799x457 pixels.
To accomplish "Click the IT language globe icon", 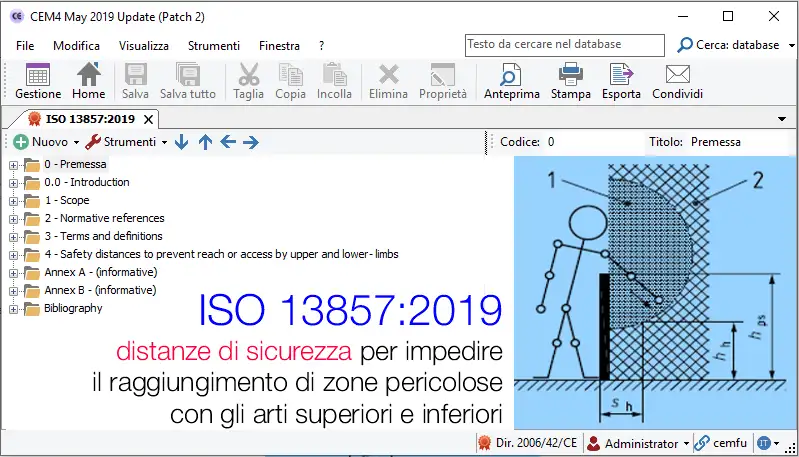I will point(763,443).
